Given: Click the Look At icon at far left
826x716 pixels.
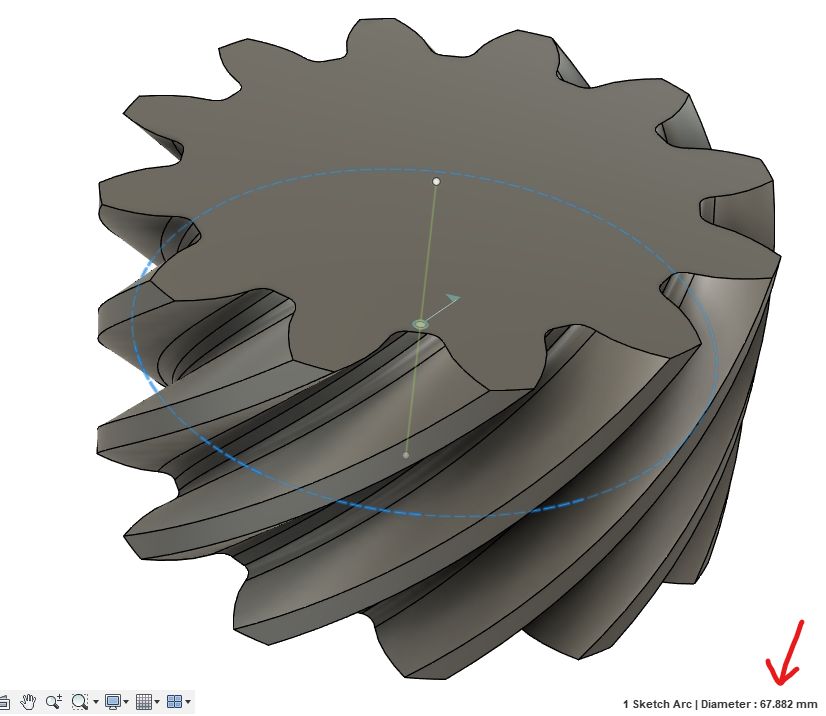Looking at the screenshot, I should 5,701.
